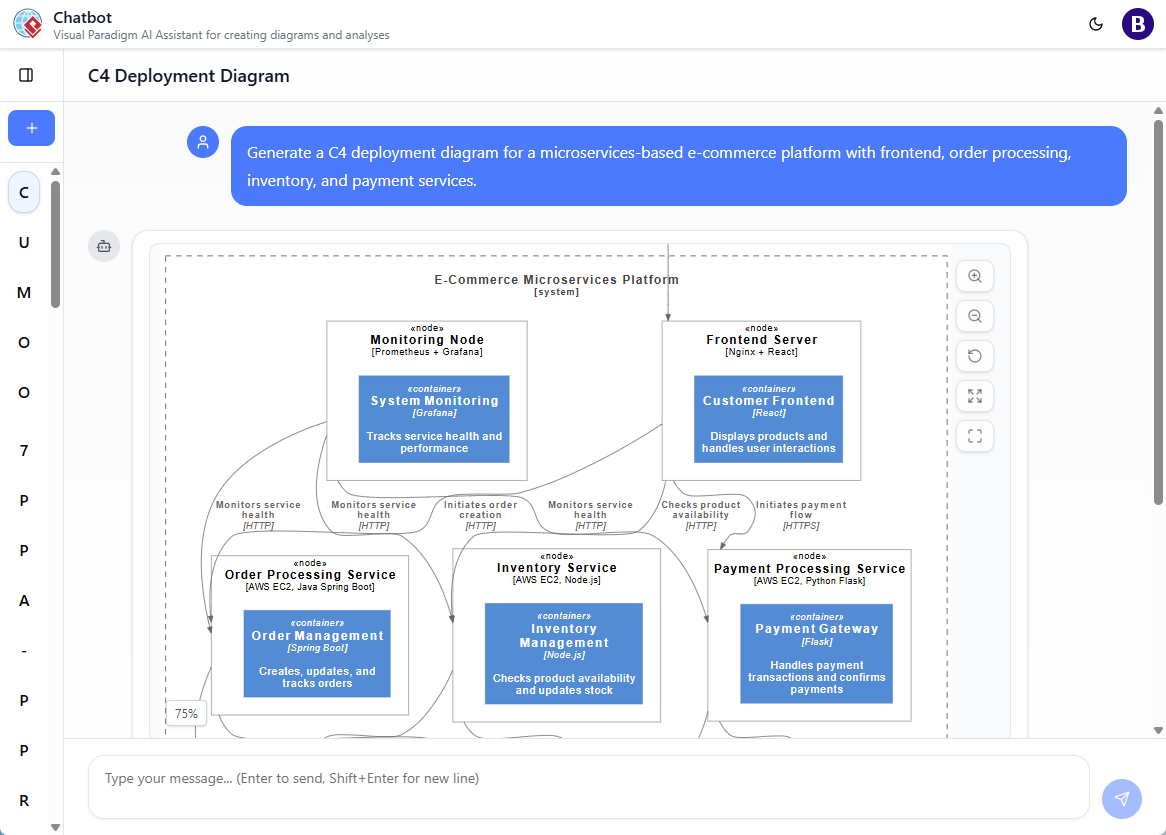1166x835 pixels.
Task: Open the chat history item labeled U
Action: pos(23,242)
